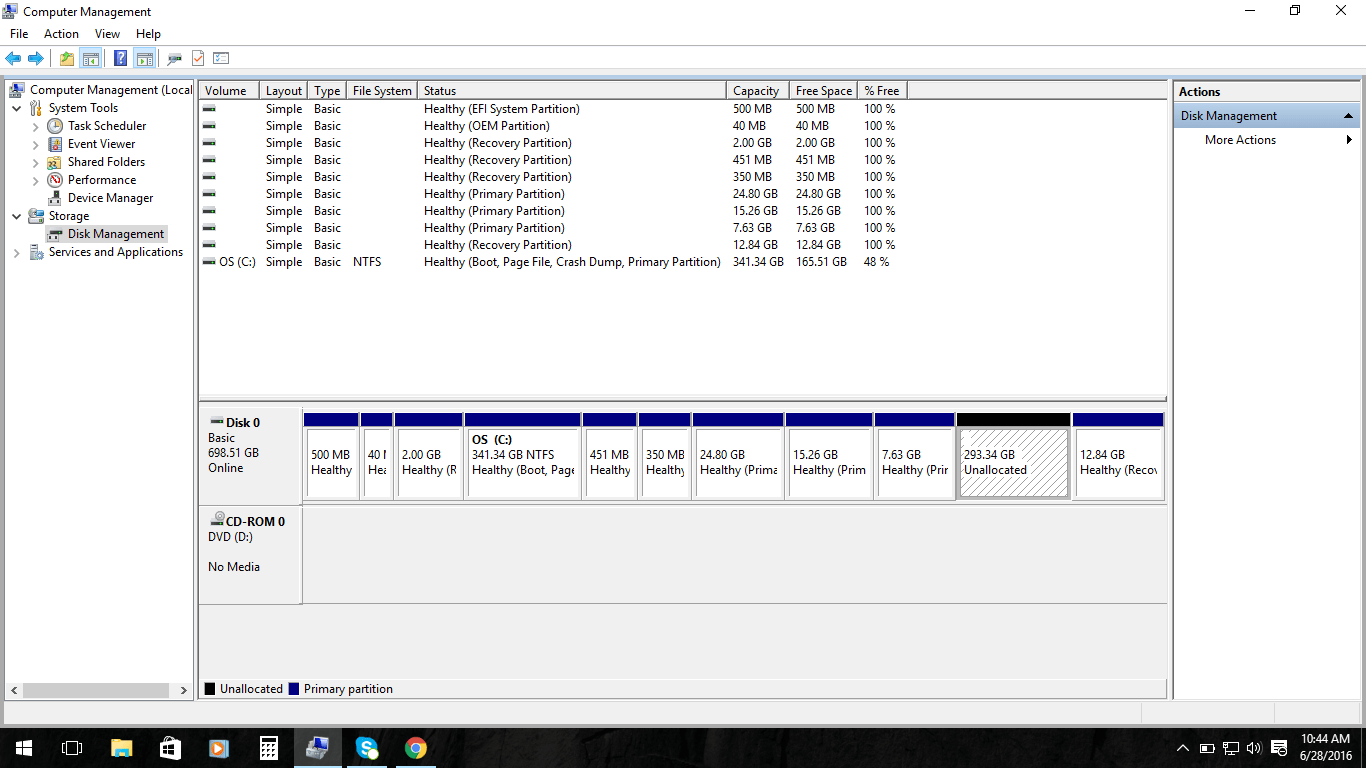The height and width of the screenshot is (768, 1366).
Task: Collapse the System Tools branch
Action: coord(16,107)
